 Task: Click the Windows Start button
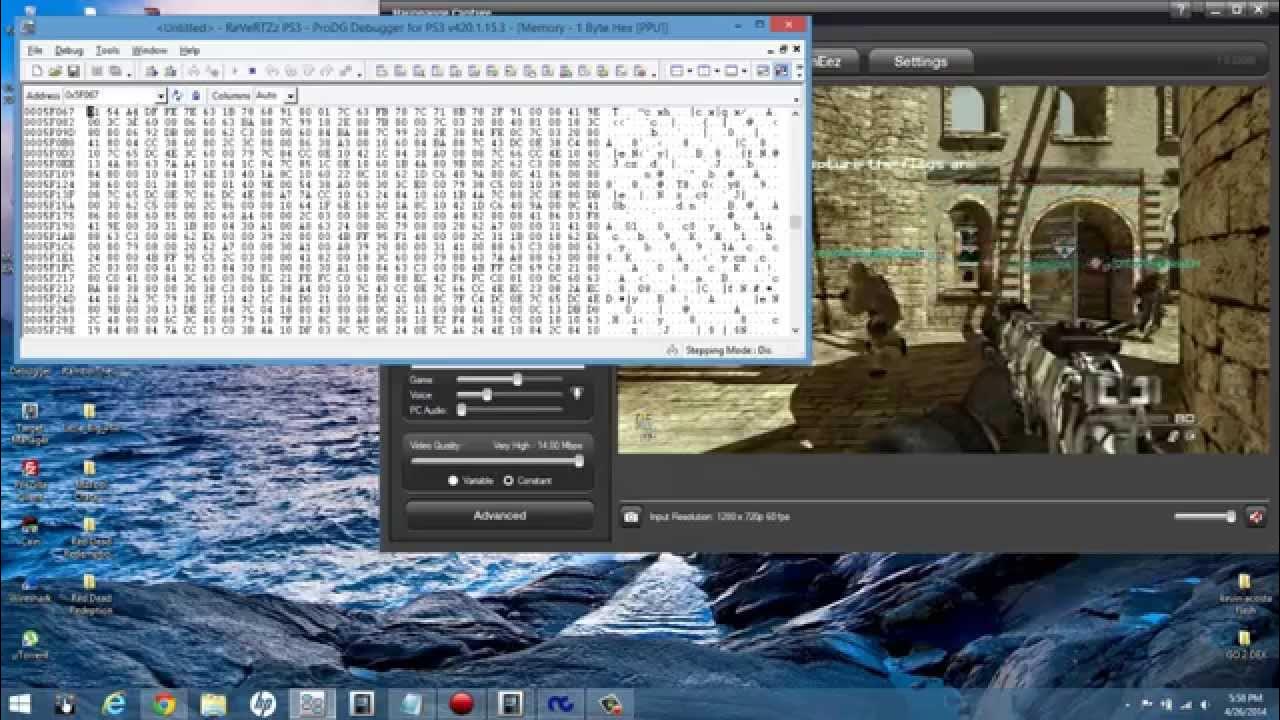pos(19,704)
